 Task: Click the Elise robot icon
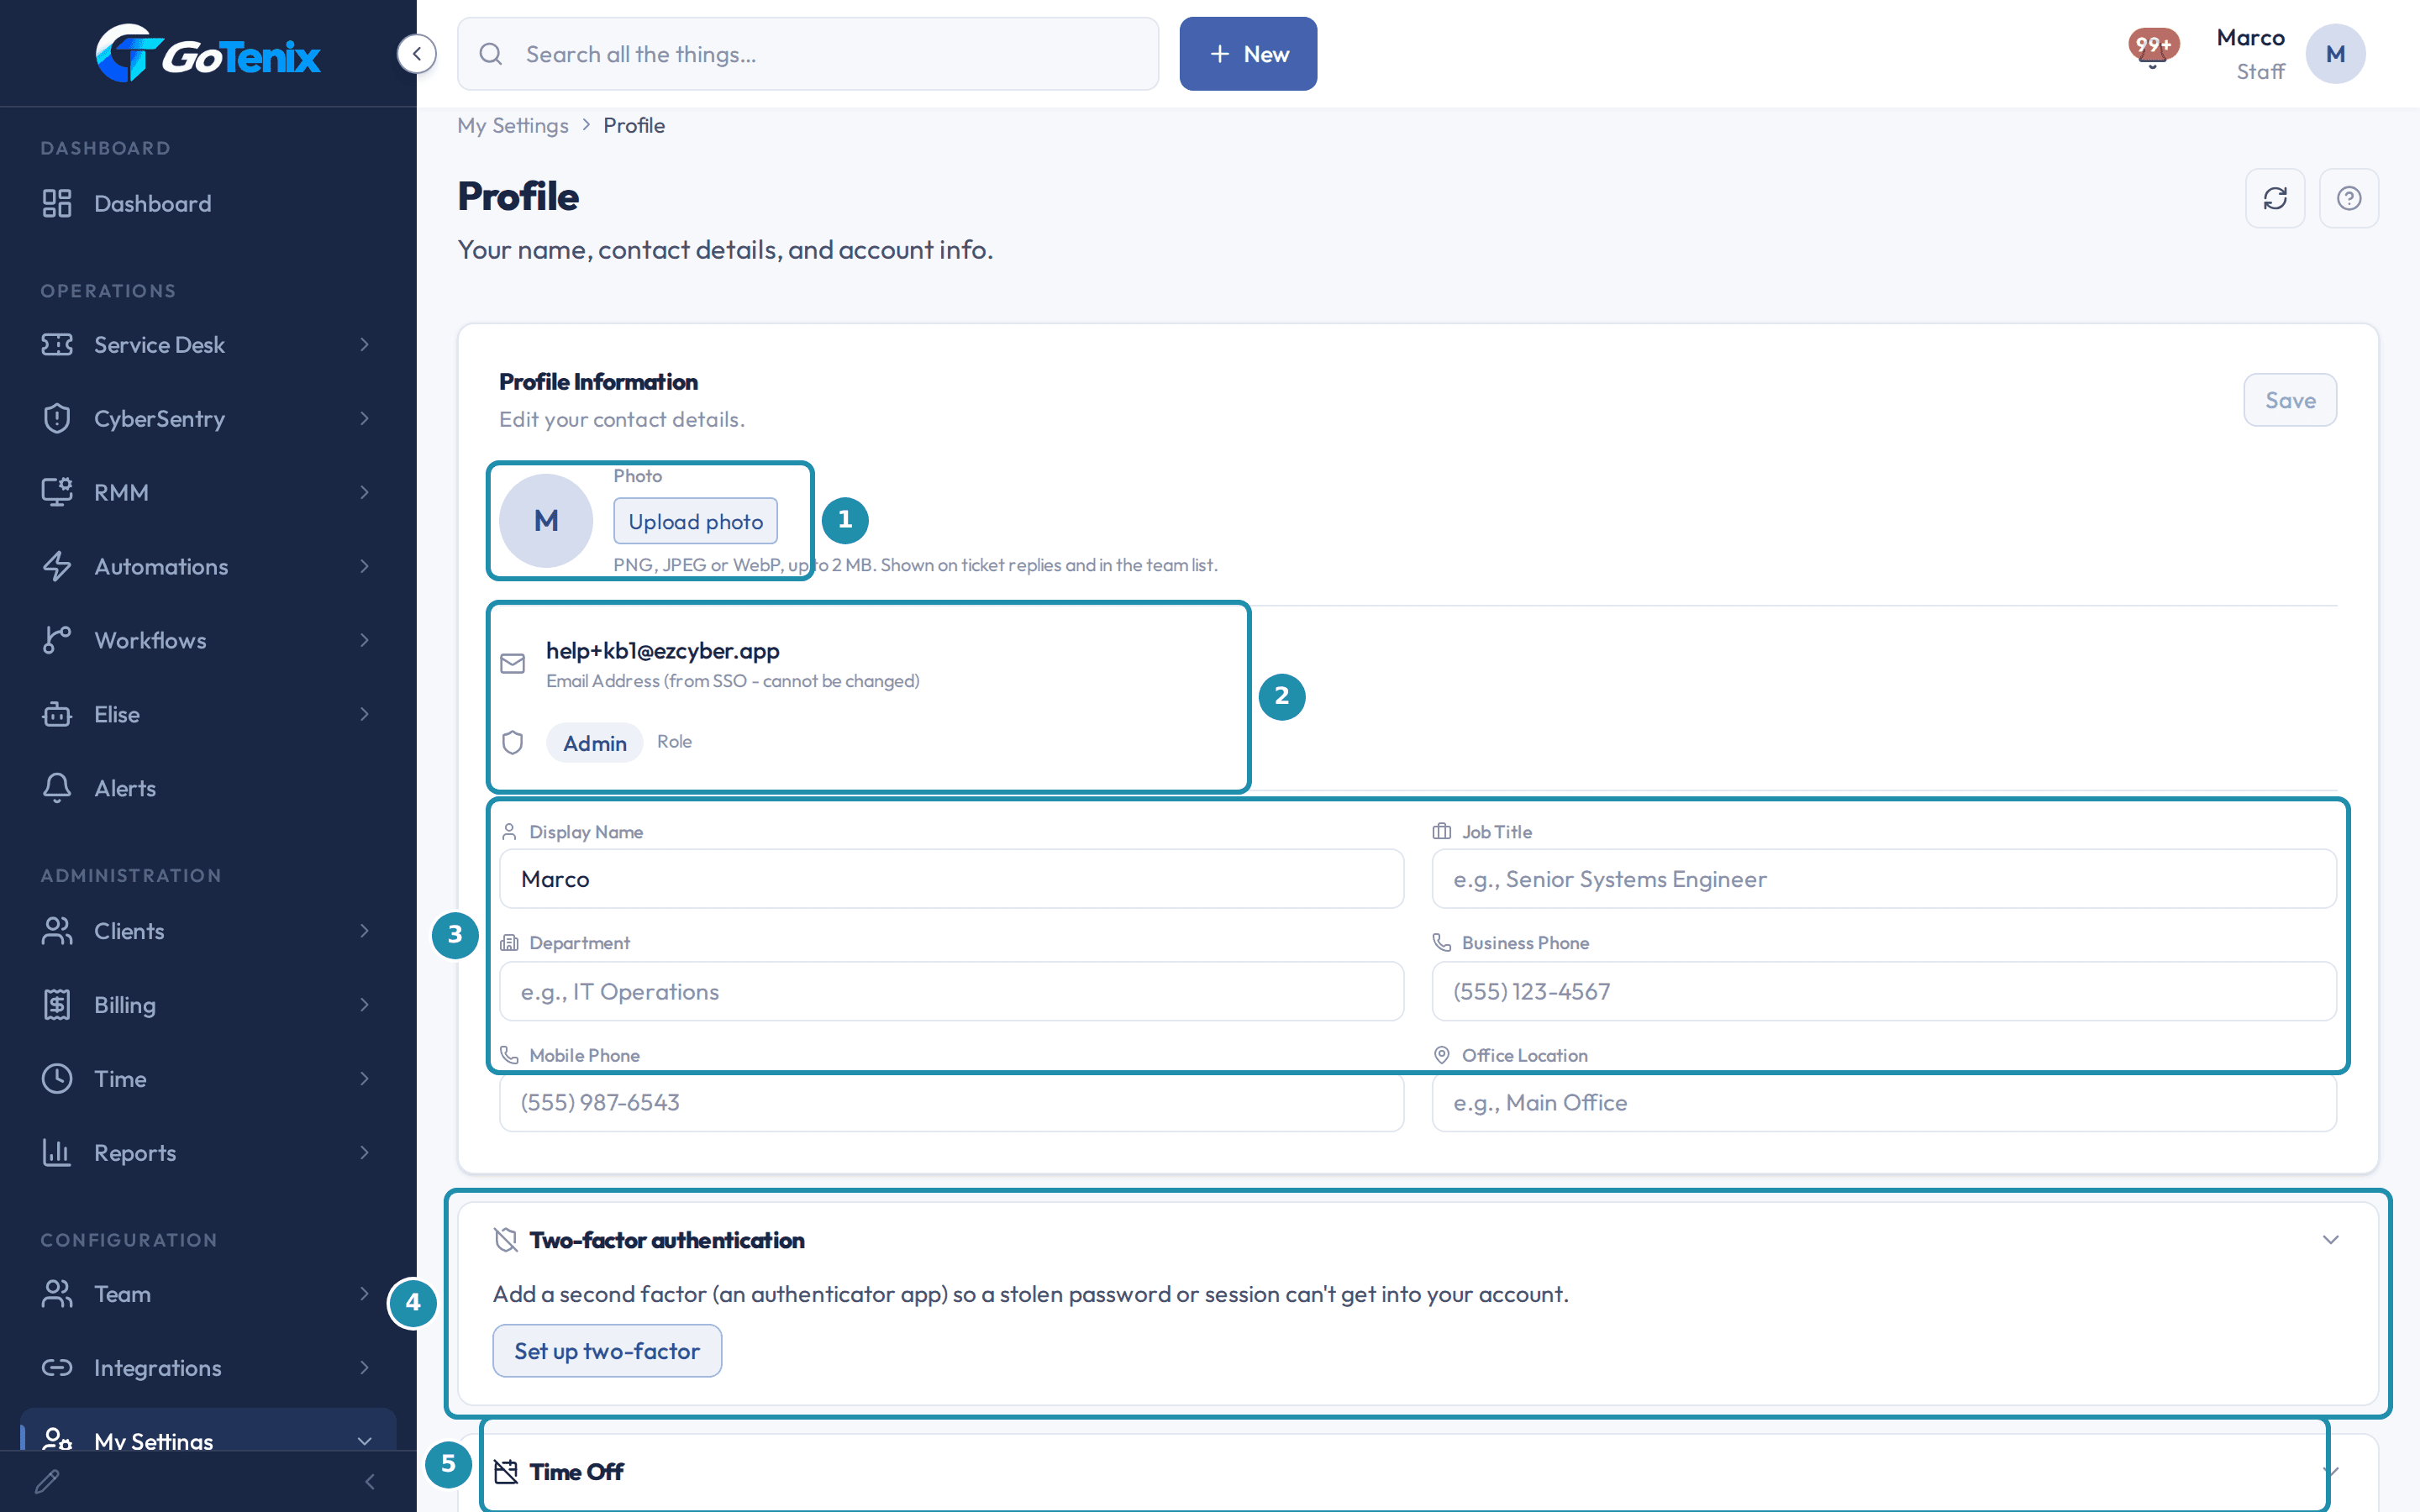point(57,714)
